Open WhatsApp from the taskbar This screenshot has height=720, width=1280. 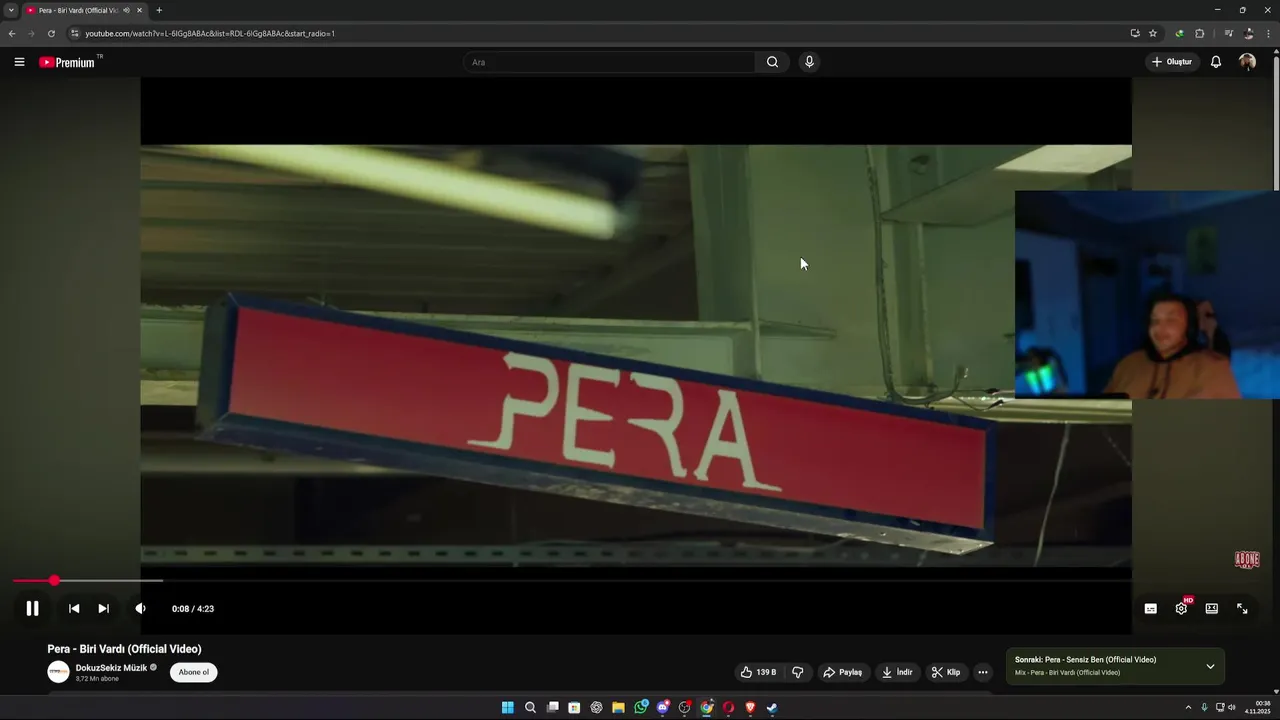tap(641, 707)
